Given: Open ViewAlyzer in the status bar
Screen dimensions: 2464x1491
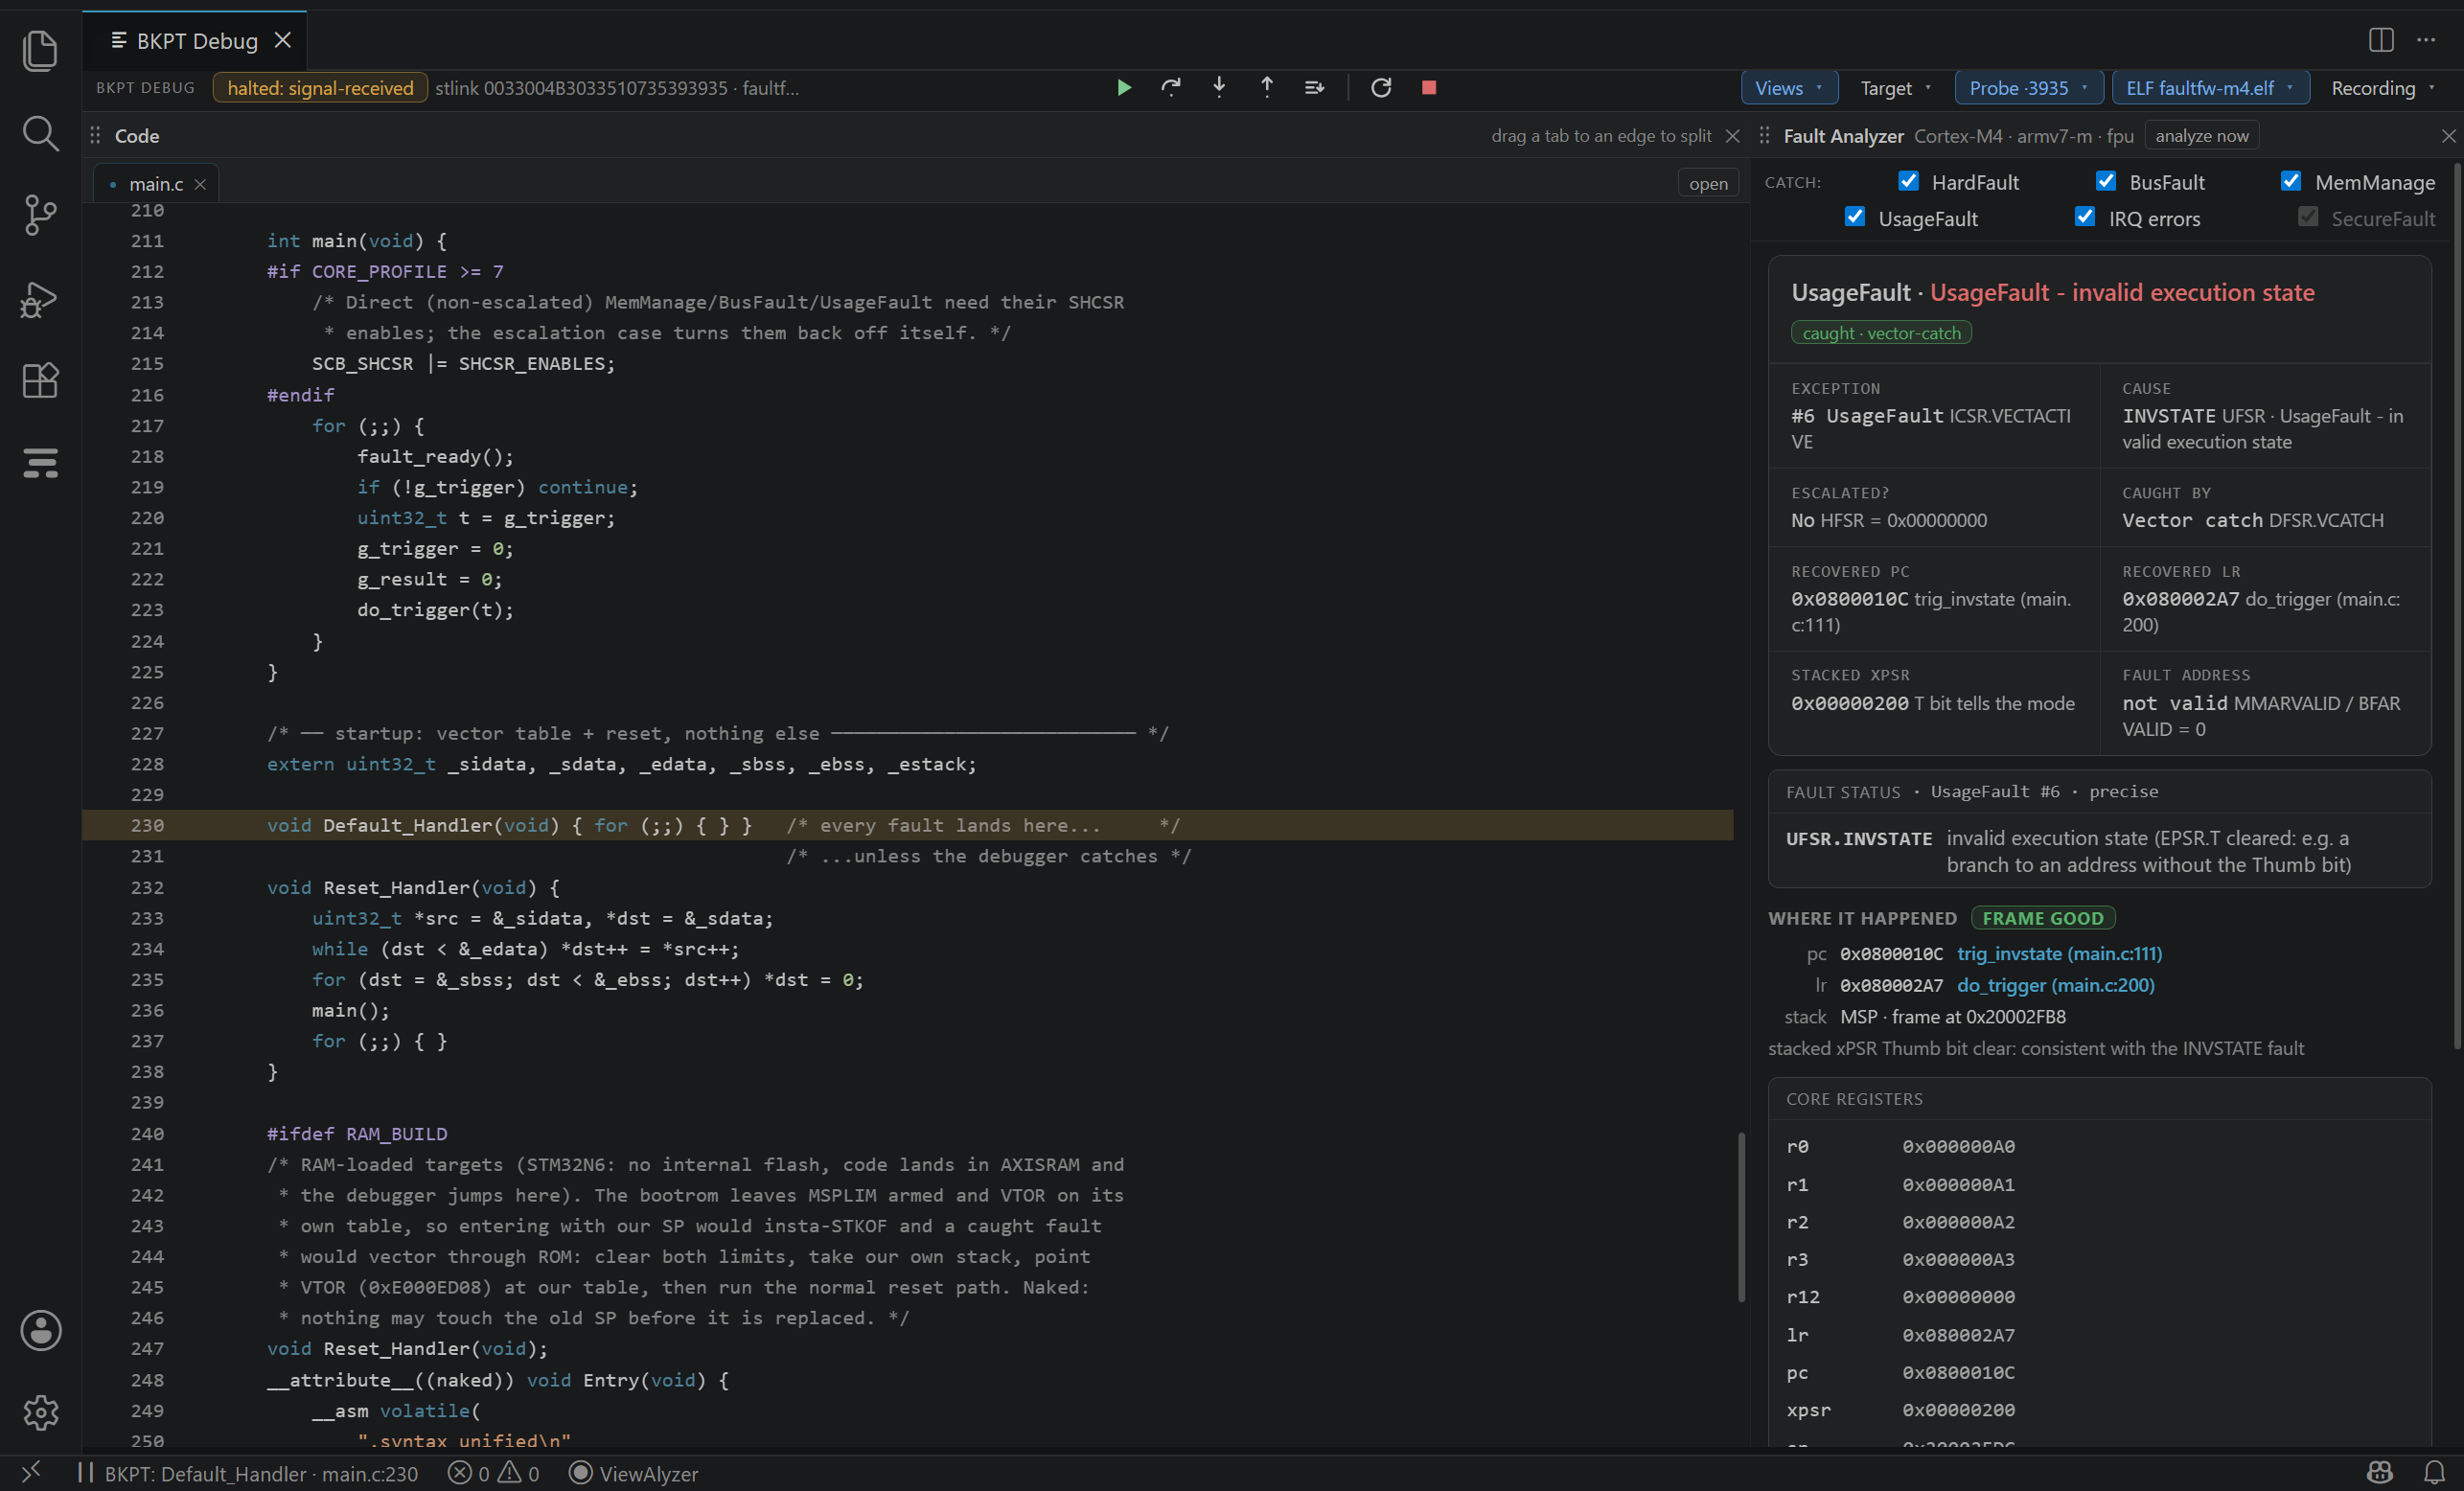Looking at the screenshot, I should point(633,1473).
